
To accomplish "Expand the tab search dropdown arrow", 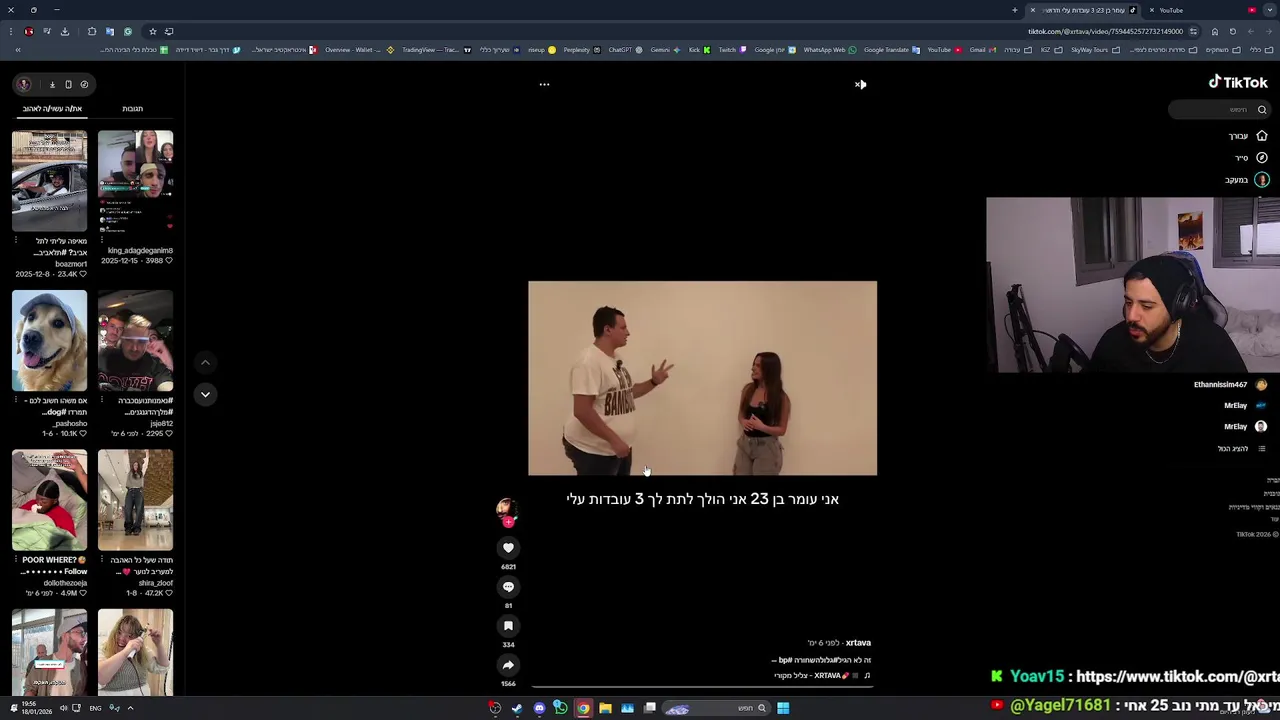I will (1270, 10).
